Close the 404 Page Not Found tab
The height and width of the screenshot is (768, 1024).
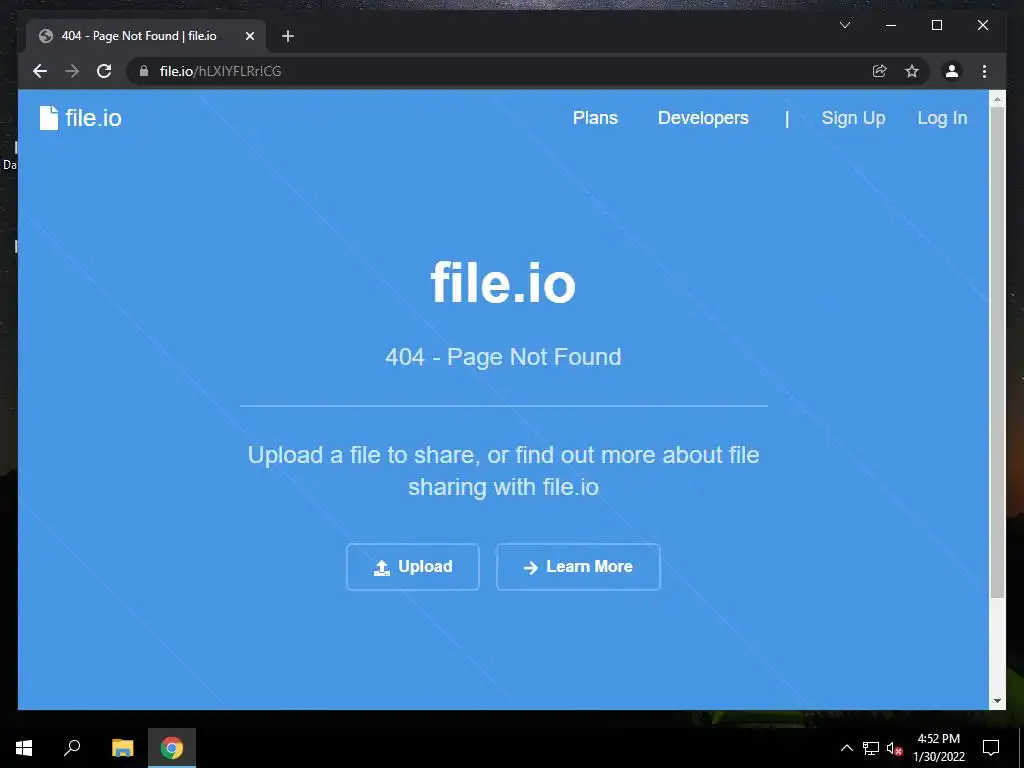[x=249, y=36]
